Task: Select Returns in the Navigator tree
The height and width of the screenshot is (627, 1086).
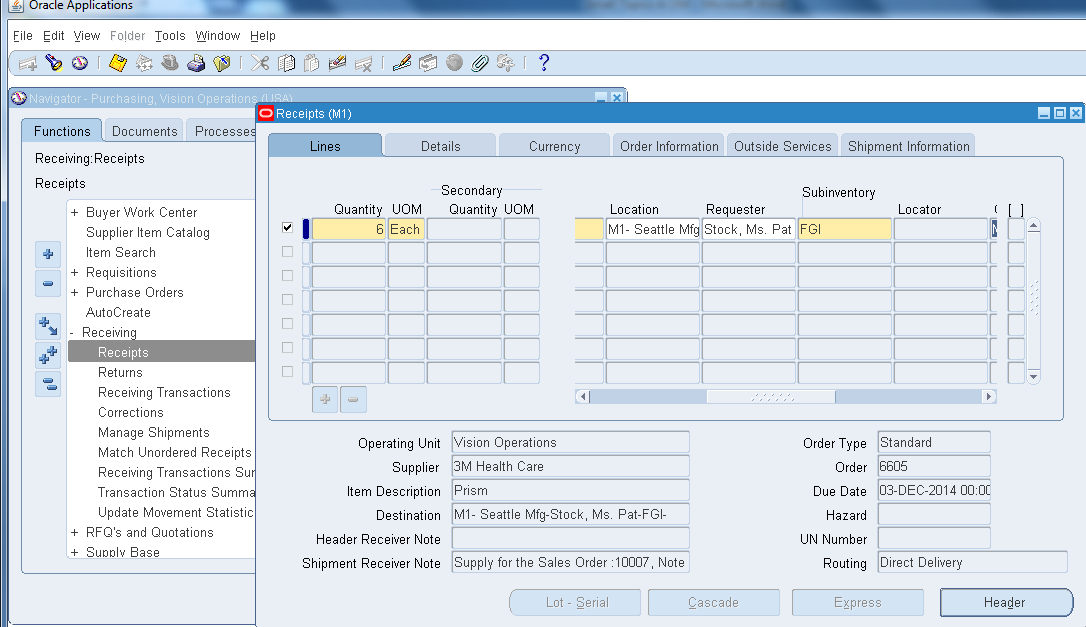Action: coord(120,372)
